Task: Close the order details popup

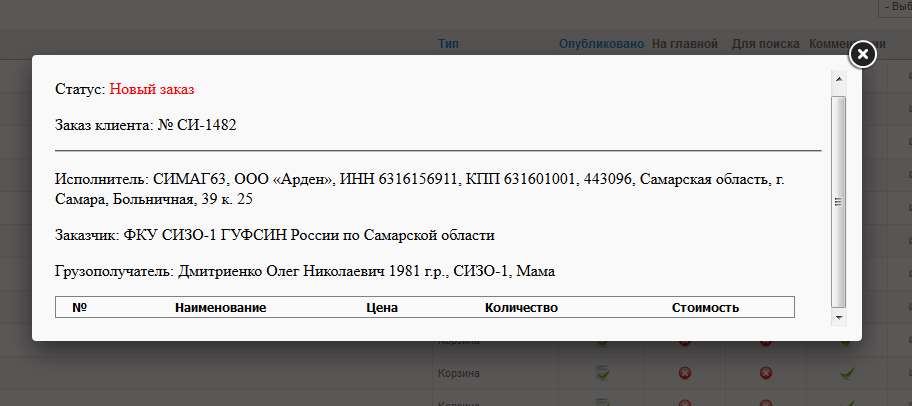Action: point(863,54)
